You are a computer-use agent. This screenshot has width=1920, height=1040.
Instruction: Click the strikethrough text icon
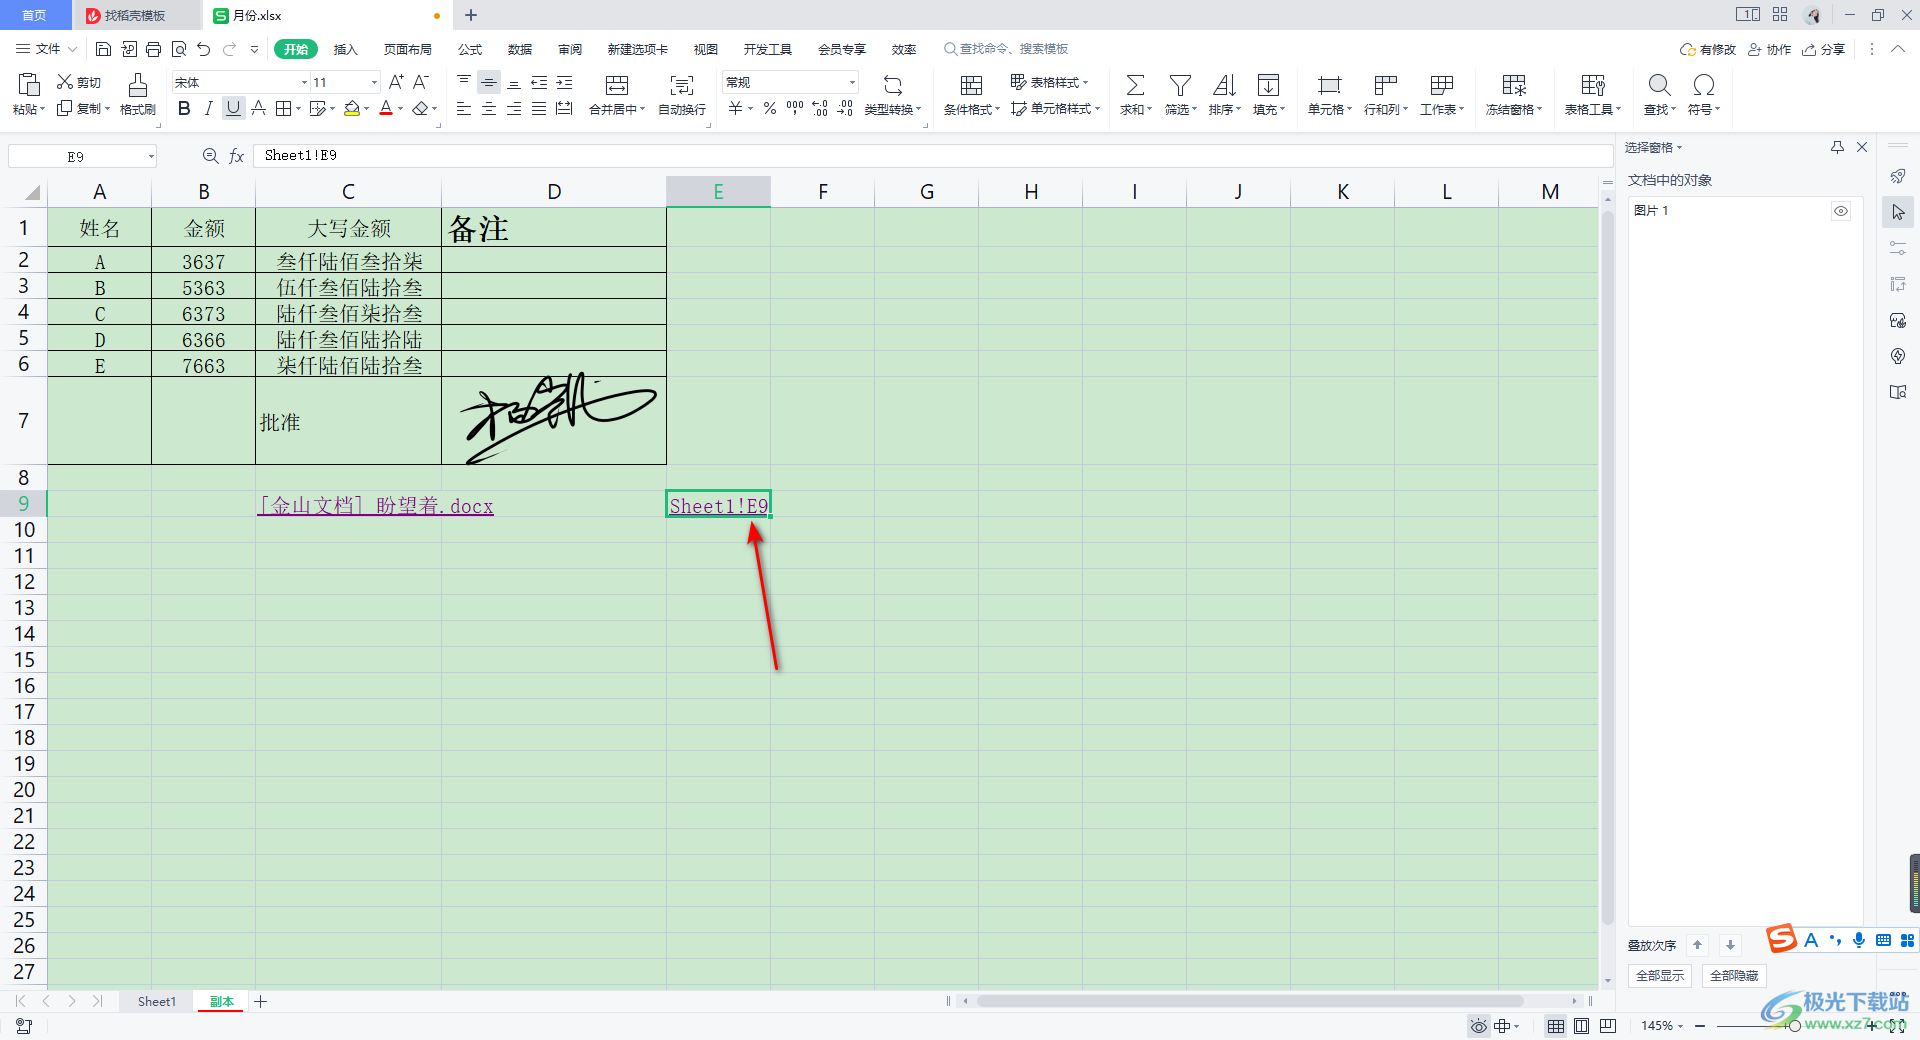[x=259, y=108]
